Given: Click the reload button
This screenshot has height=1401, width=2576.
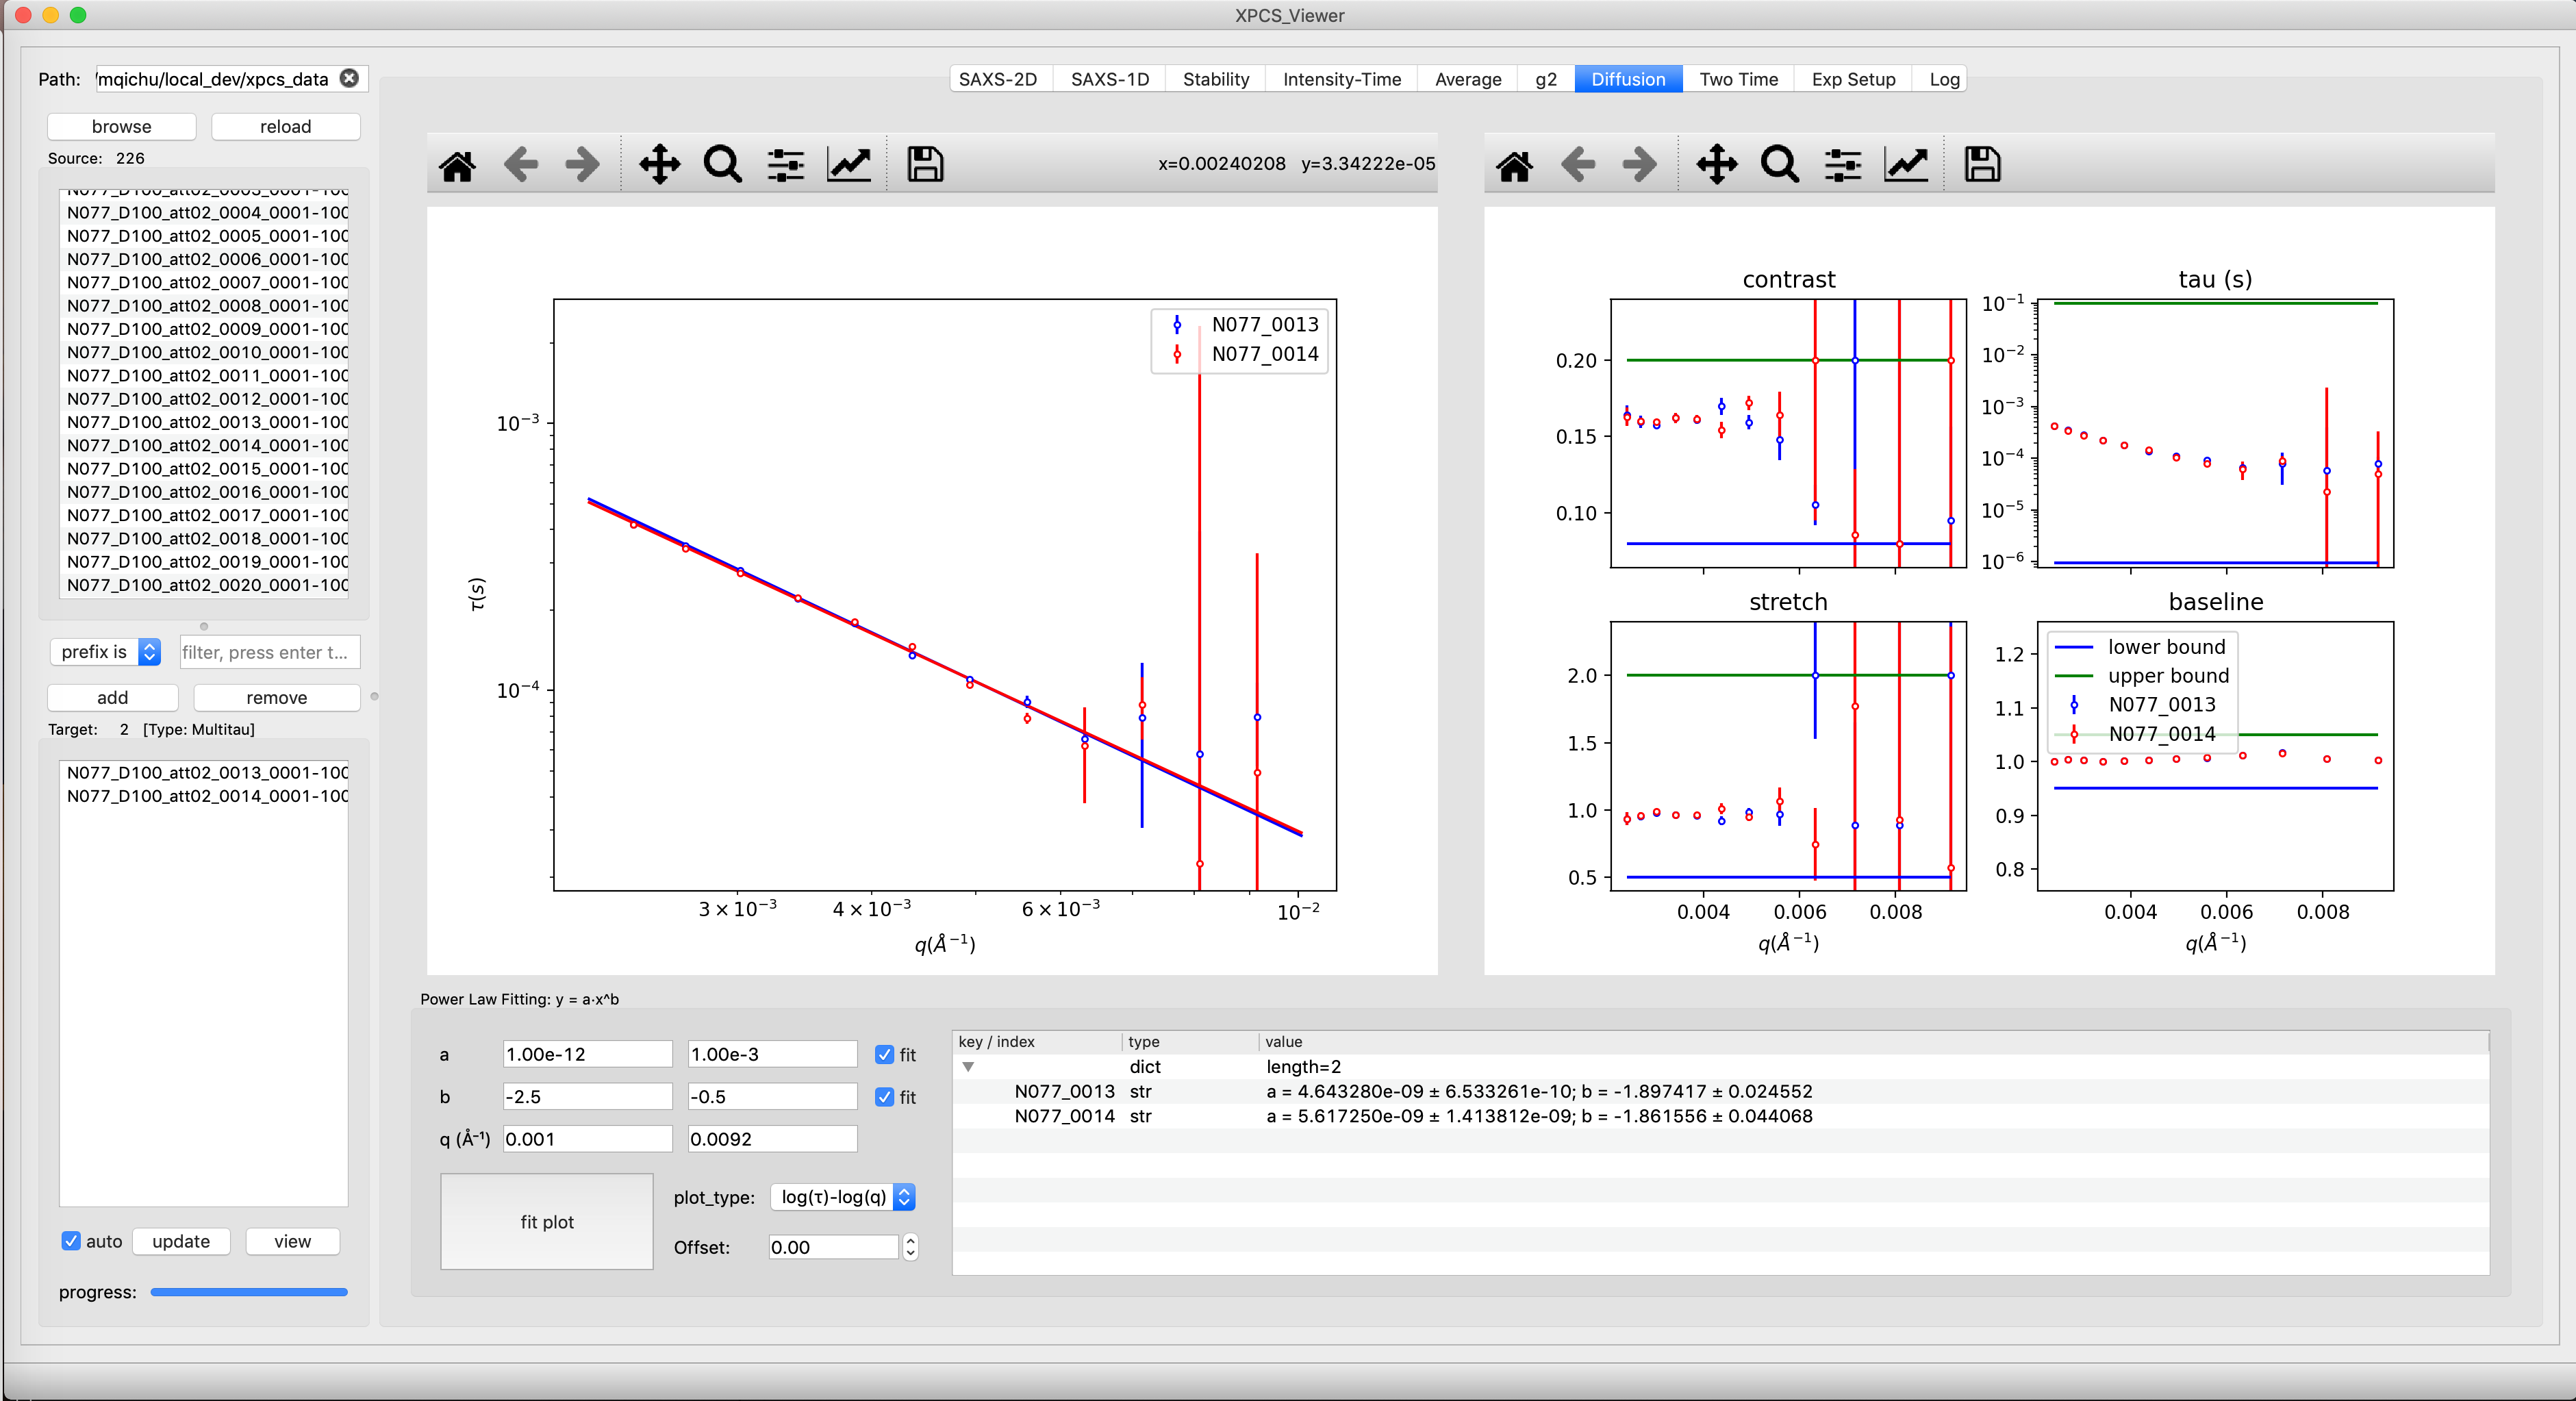Looking at the screenshot, I should 285,126.
